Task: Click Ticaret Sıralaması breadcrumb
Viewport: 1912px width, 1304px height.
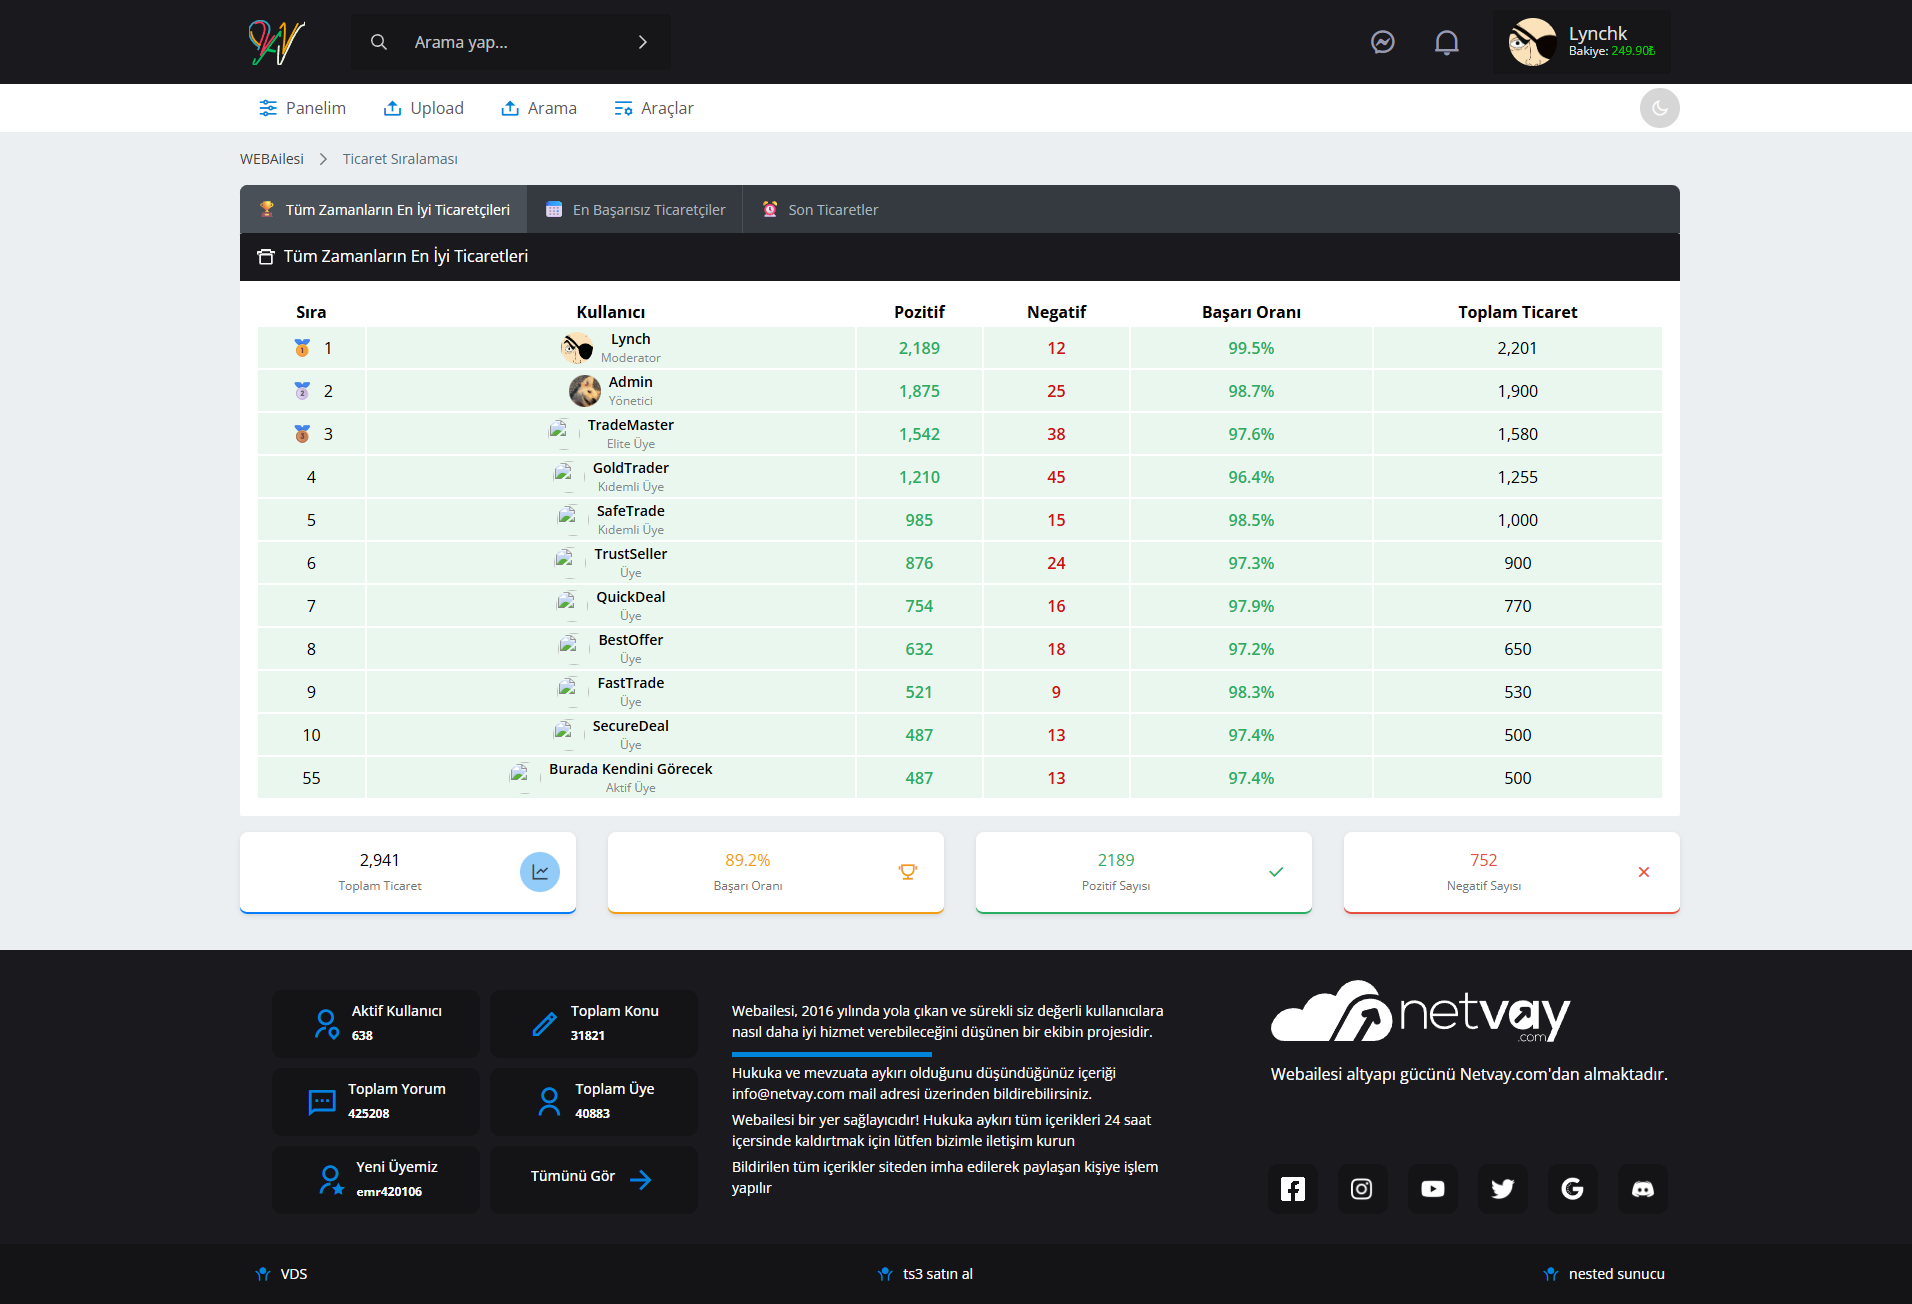Action: [x=400, y=159]
